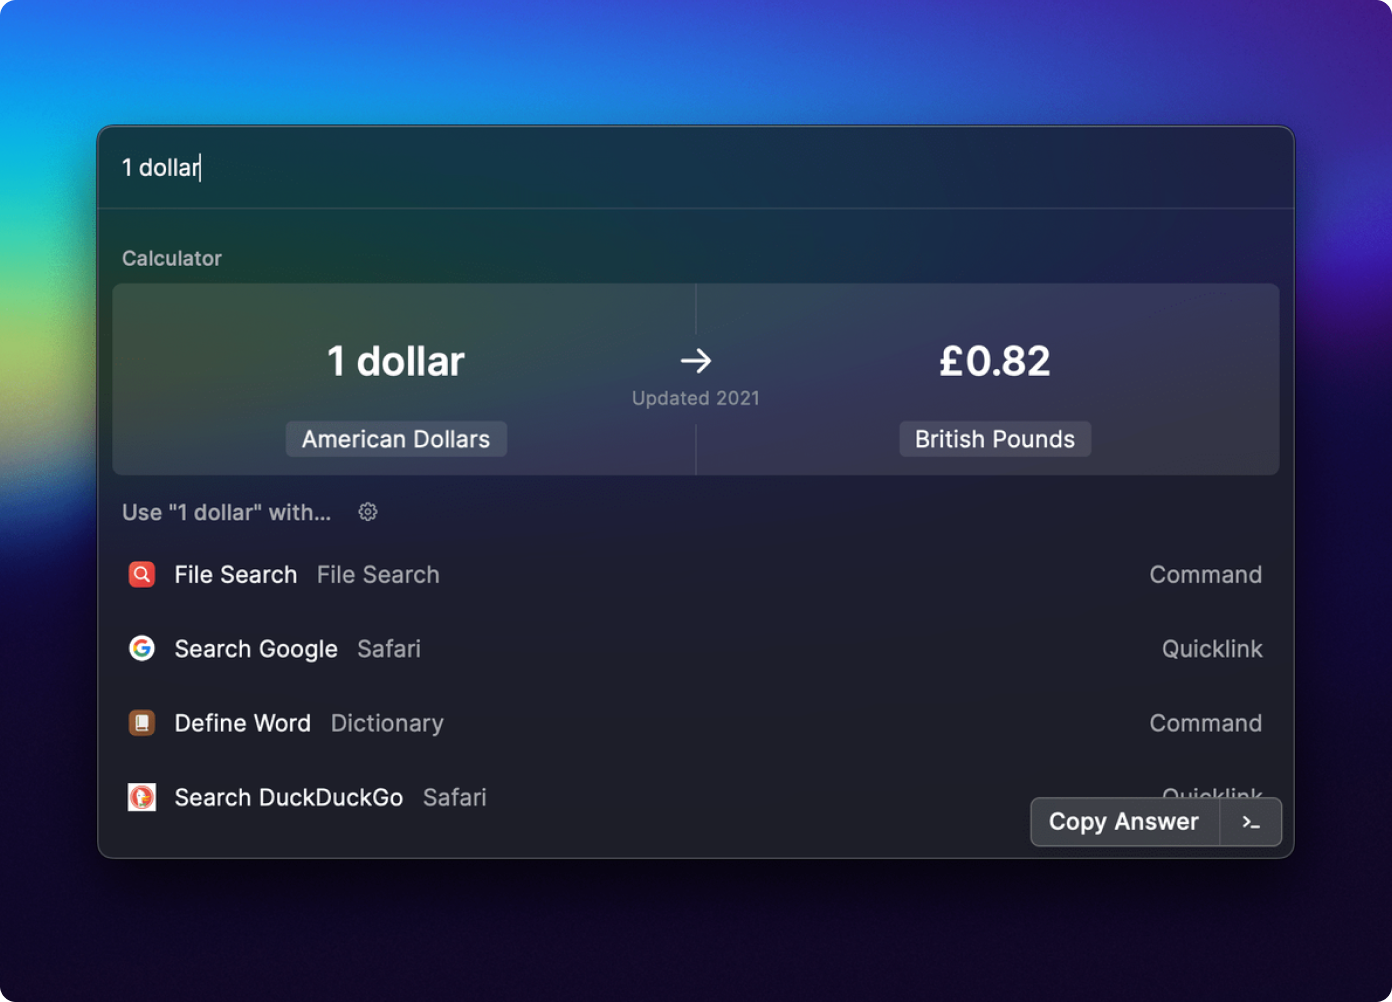Click the DuckDuckGo duck icon
The height and width of the screenshot is (1002, 1392).
click(x=142, y=797)
